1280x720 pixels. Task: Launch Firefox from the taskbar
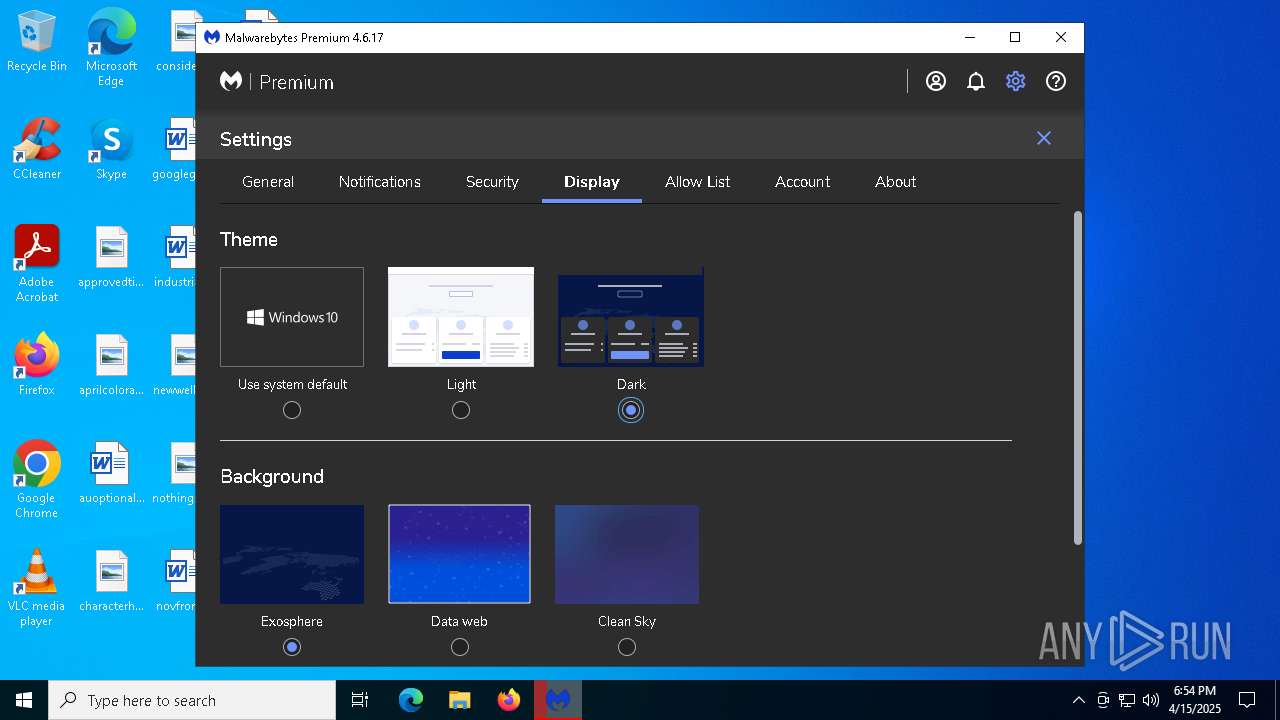click(x=508, y=700)
